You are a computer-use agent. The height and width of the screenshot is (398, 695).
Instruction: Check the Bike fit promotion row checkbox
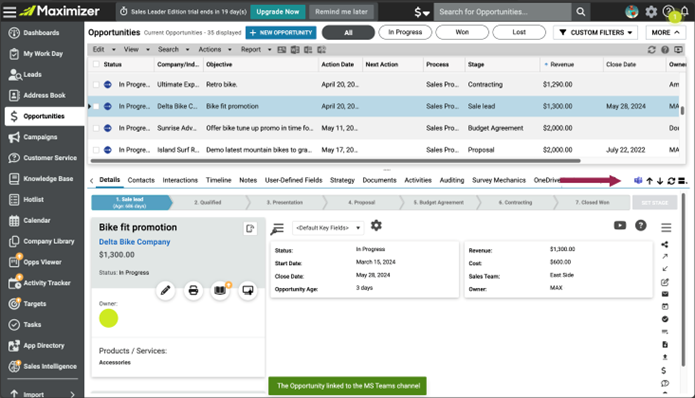tap(96, 106)
